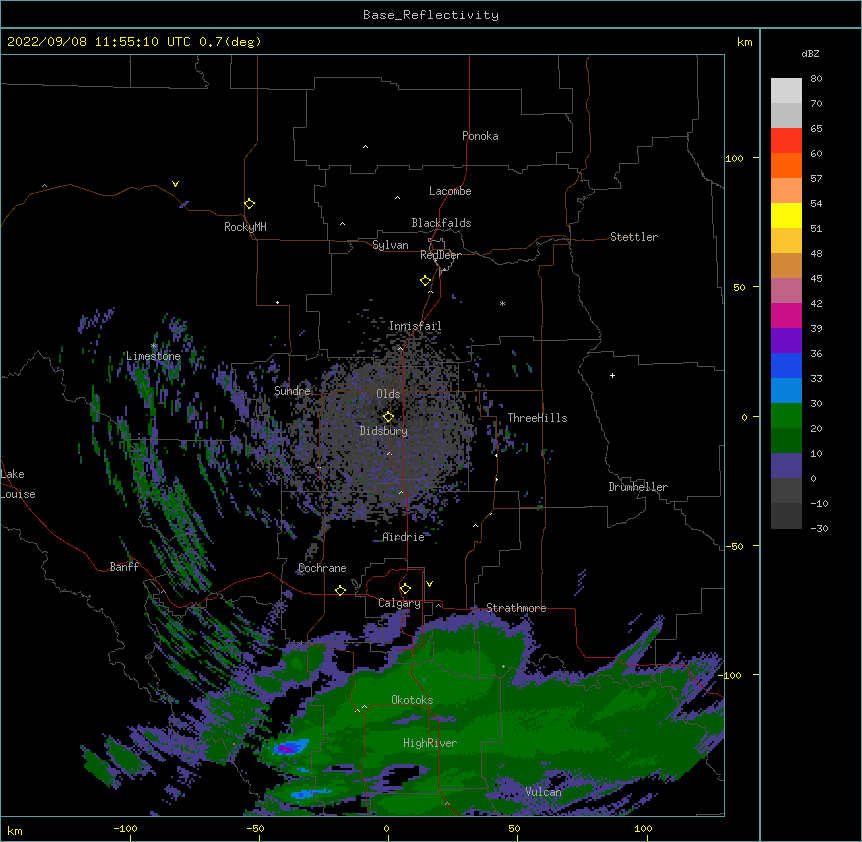This screenshot has height=842, width=862.
Task: Click the Stettler city label
Action: (634, 237)
